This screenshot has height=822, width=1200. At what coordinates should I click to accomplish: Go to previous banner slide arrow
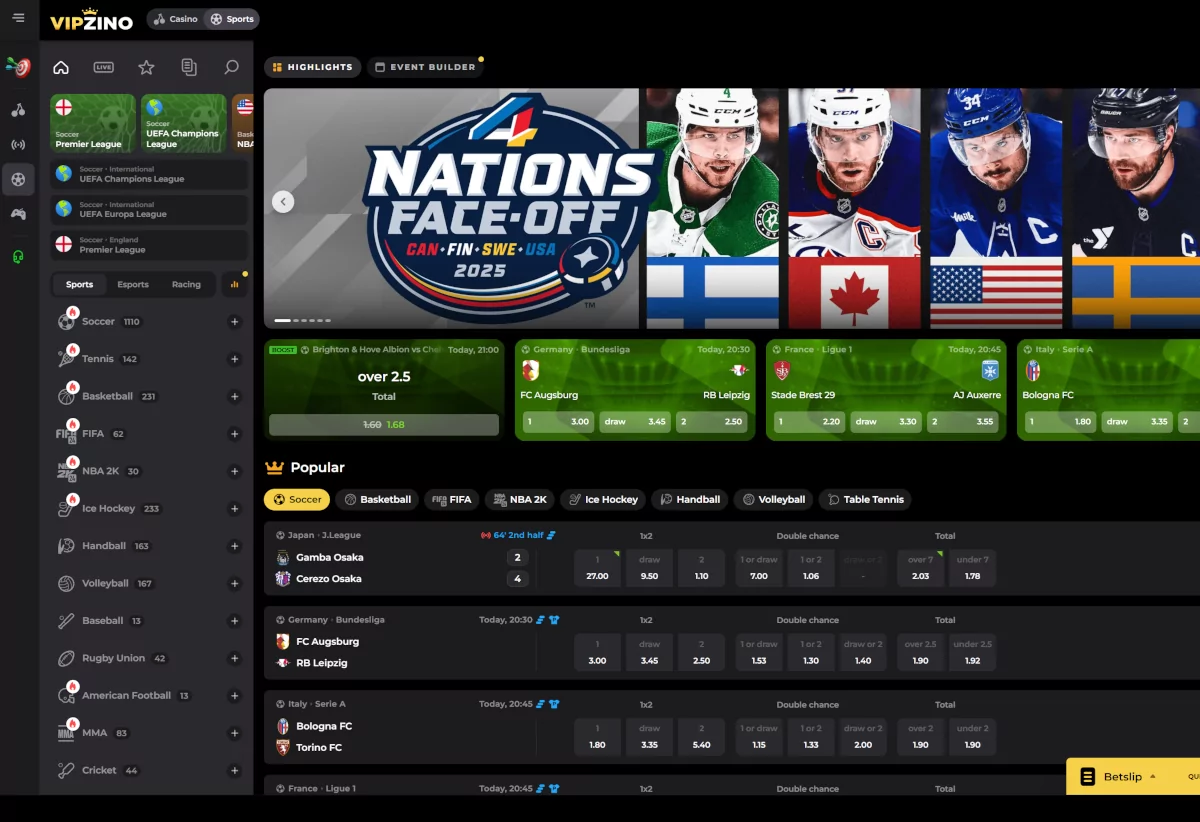pyautogui.click(x=283, y=202)
